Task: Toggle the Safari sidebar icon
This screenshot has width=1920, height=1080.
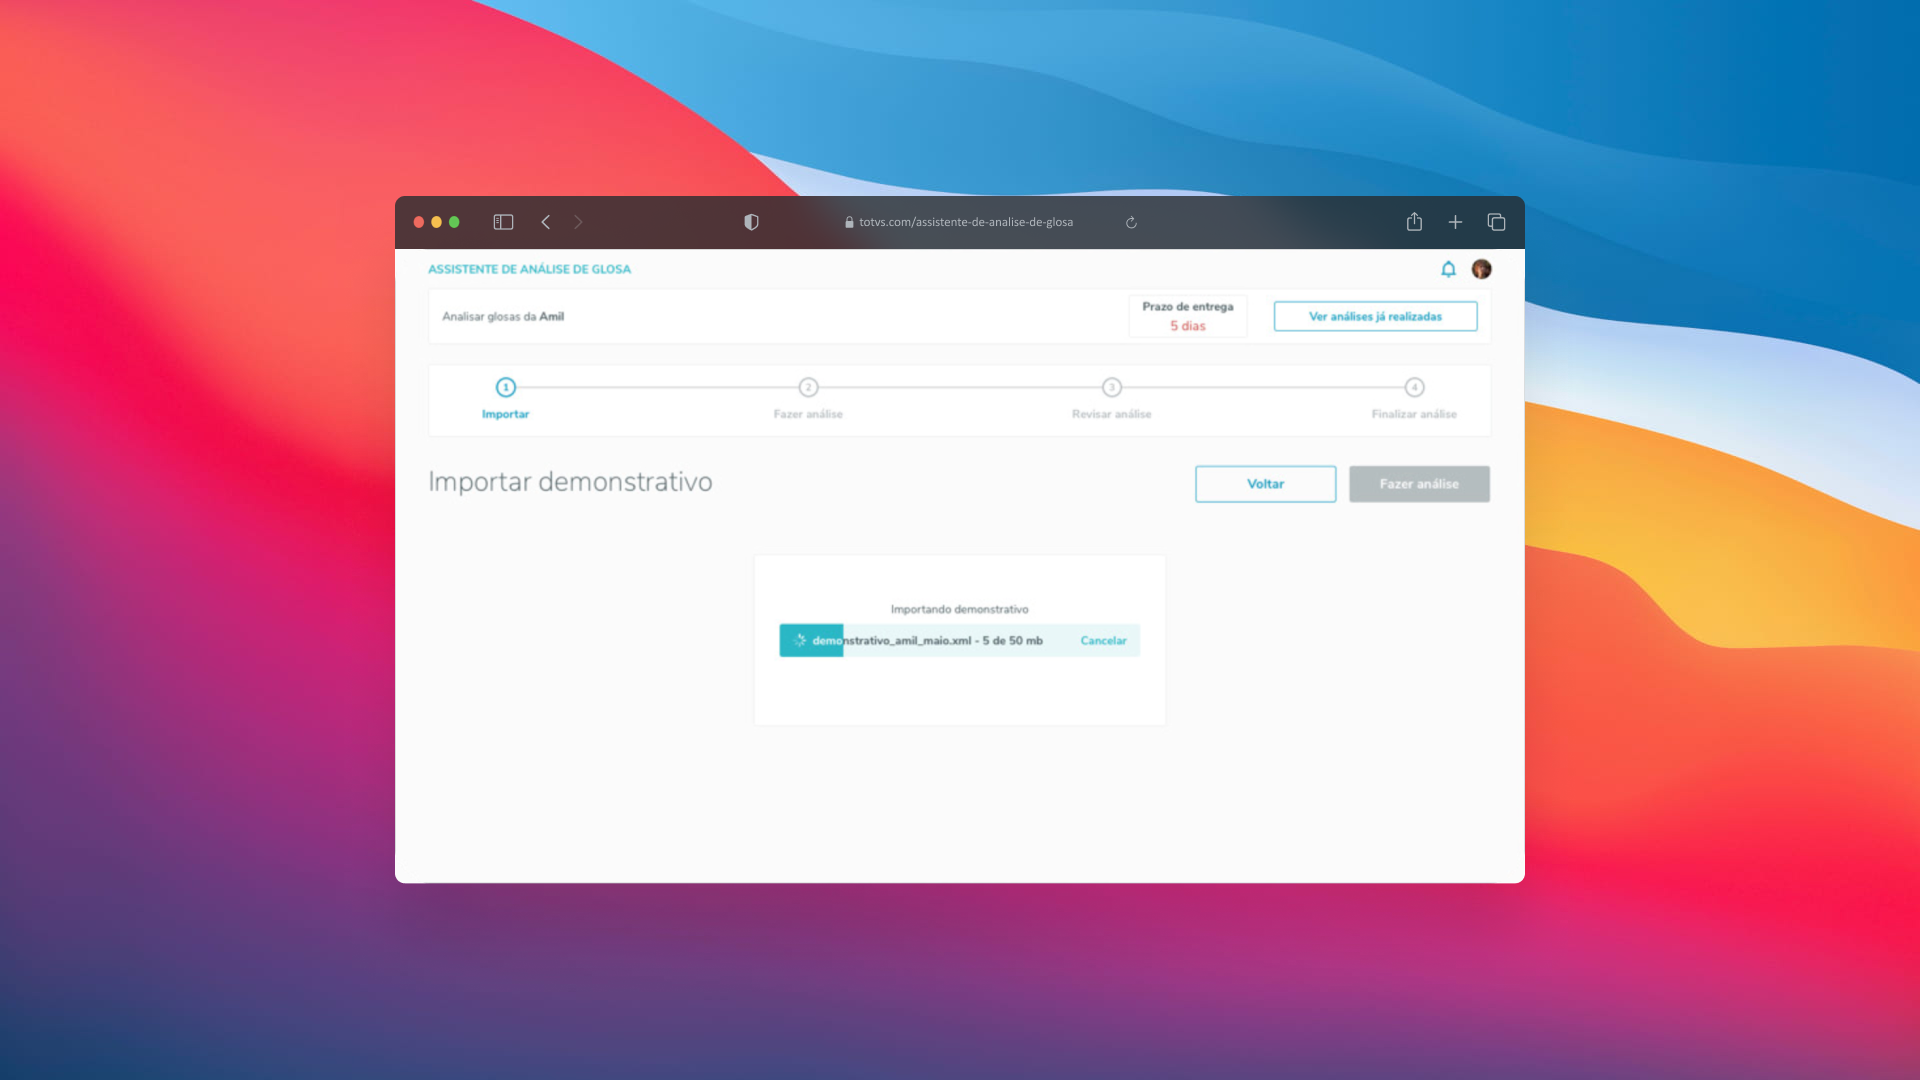Action: (x=503, y=222)
